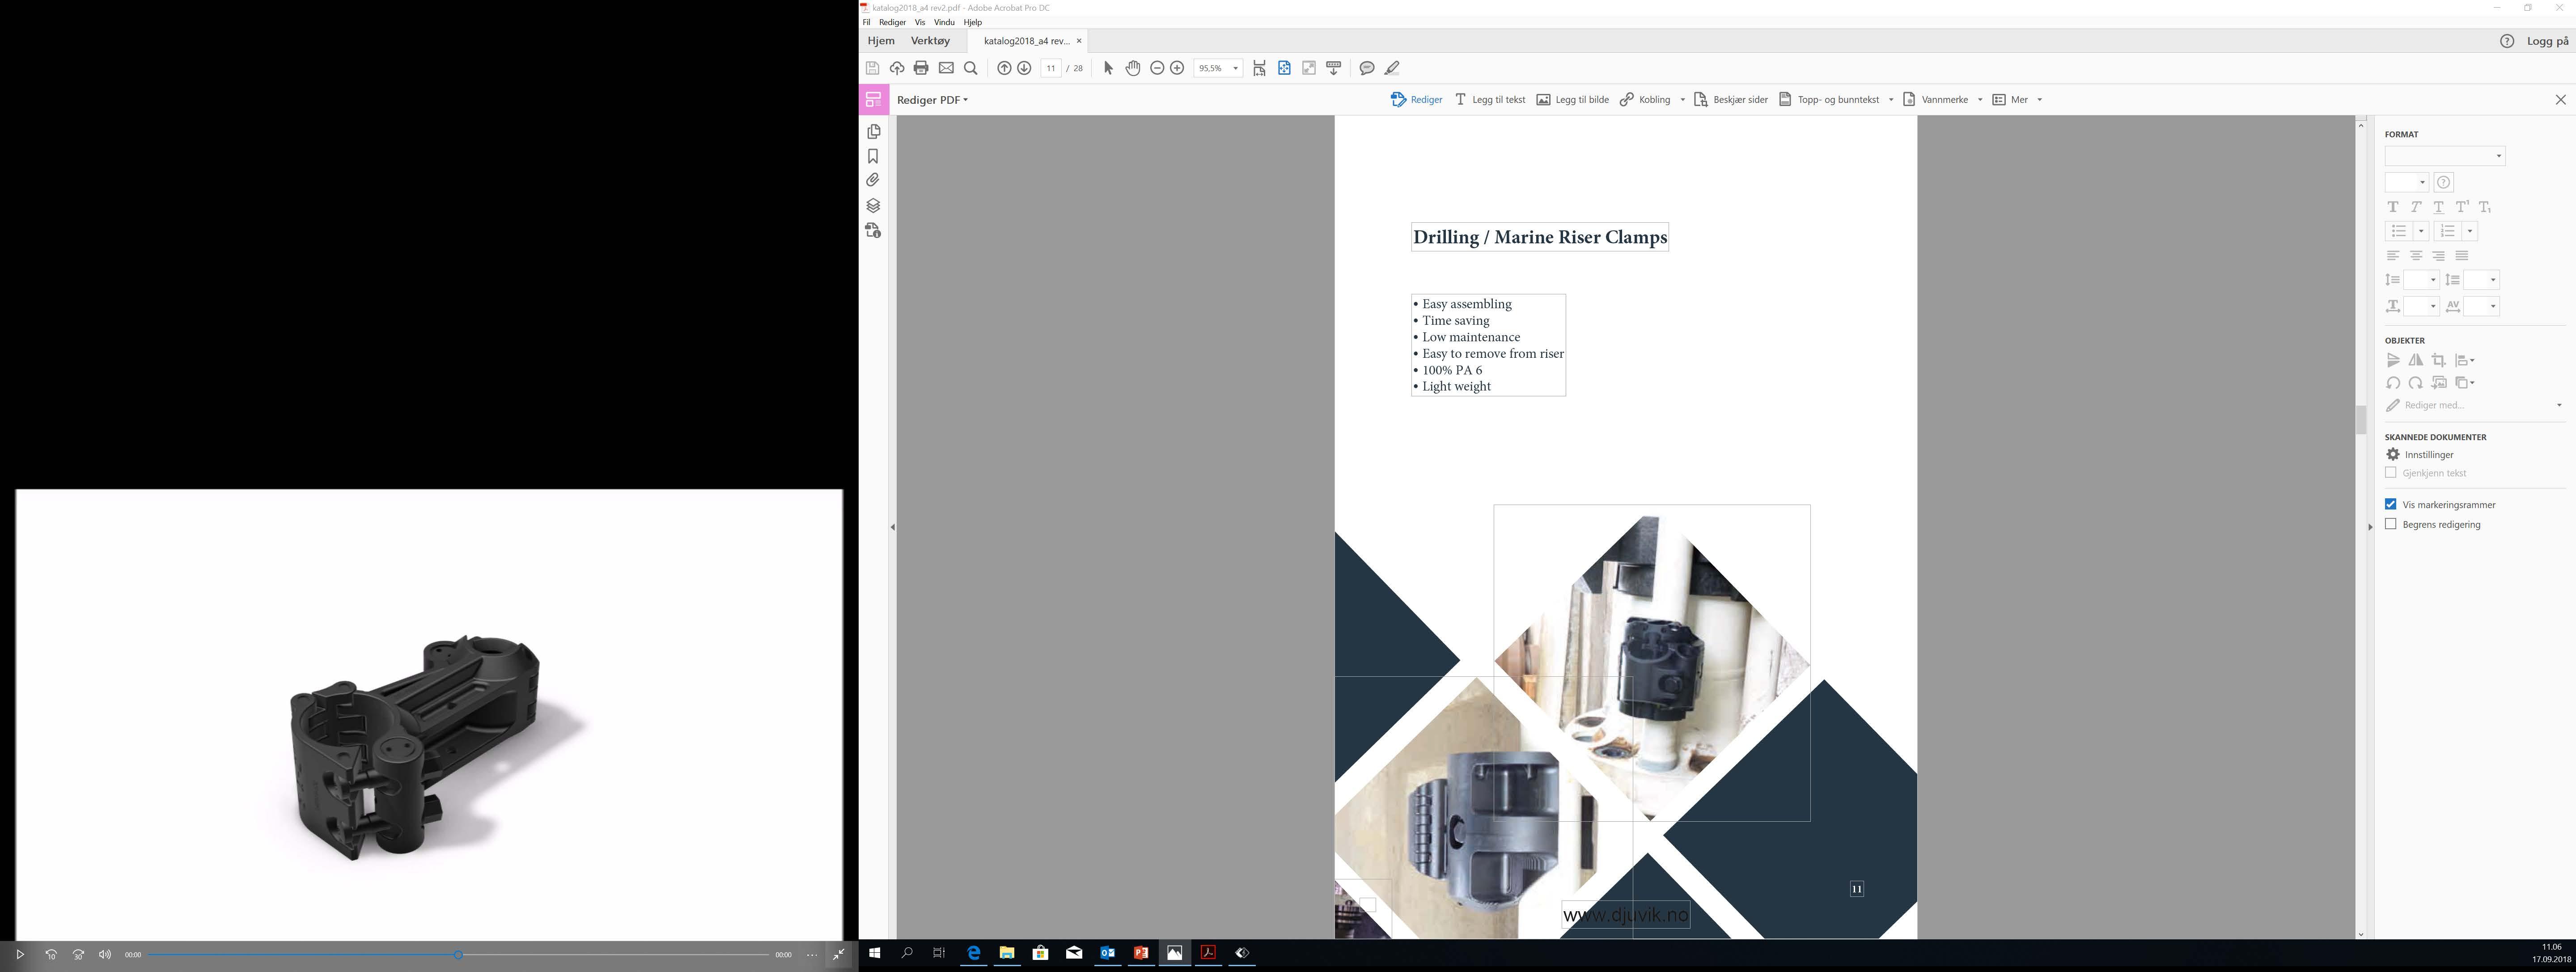Click the crop image icon under Objekter
This screenshot has width=2576, height=972.
pyautogui.click(x=2439, y=360)
